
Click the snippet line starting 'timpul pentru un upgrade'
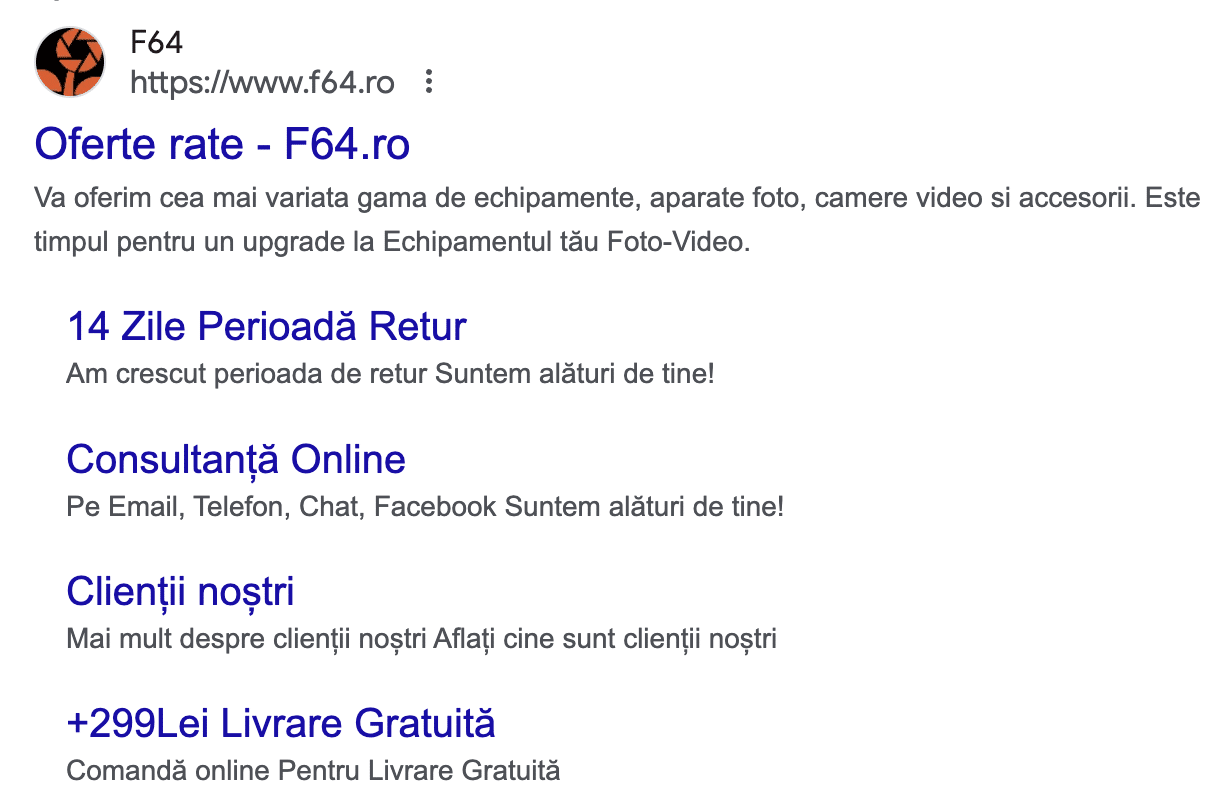(392, 243)
